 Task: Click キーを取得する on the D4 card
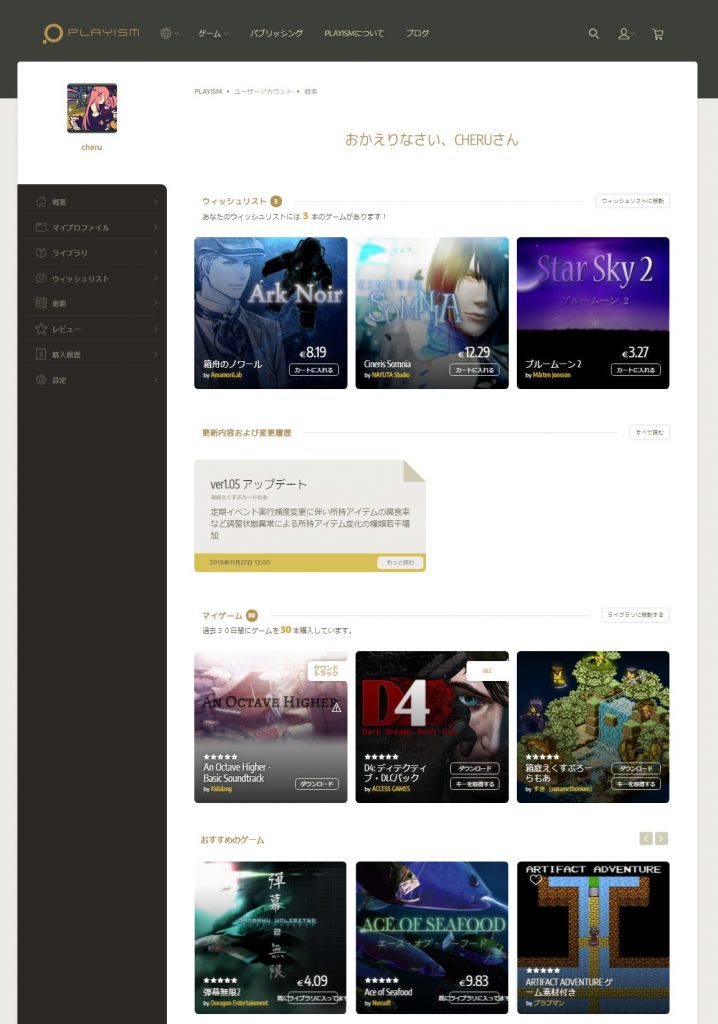(x=475, y=784)
